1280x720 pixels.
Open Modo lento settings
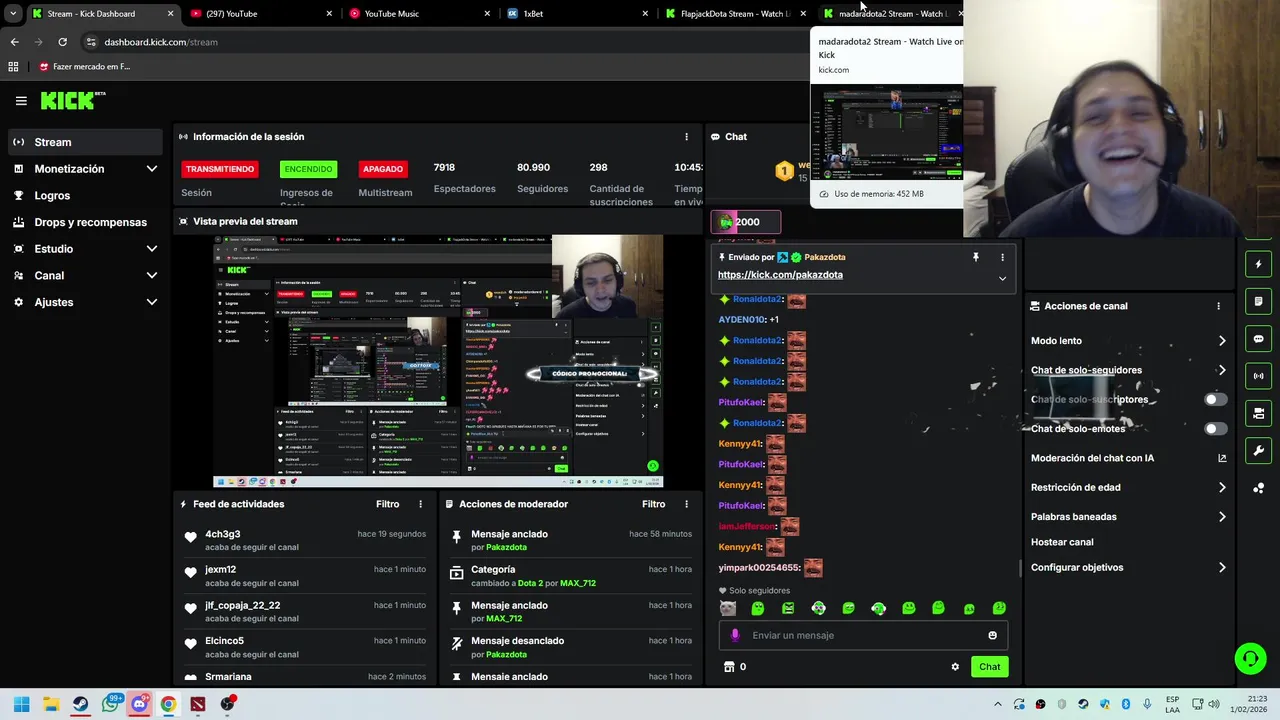point(1128,341)
